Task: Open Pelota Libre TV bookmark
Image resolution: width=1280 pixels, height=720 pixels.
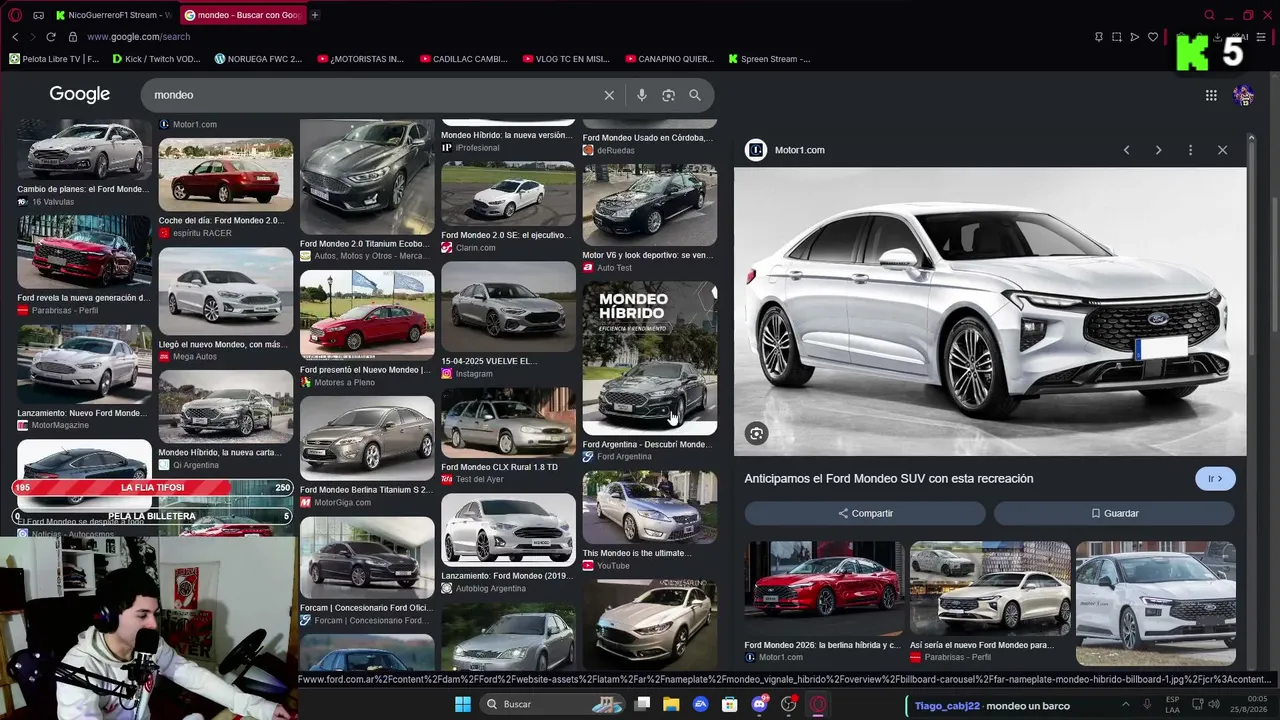Action: click(x=54, y=59)
